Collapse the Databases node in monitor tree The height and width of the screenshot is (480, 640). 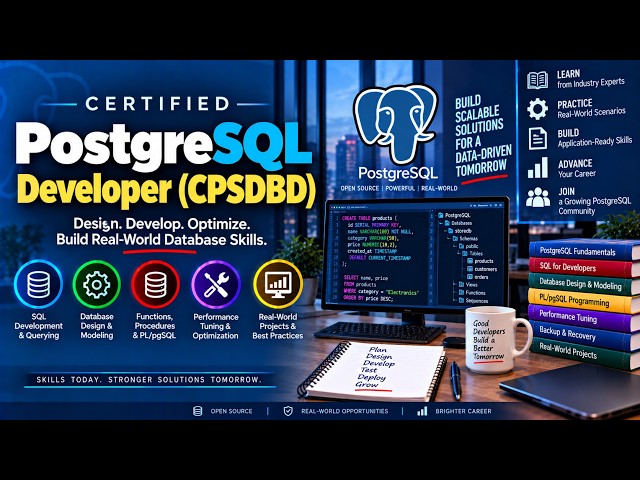pos(441,223)
